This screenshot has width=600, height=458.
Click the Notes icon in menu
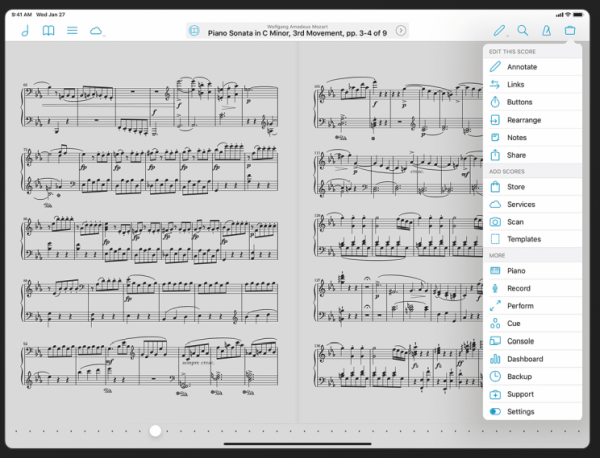coord(495,137)
